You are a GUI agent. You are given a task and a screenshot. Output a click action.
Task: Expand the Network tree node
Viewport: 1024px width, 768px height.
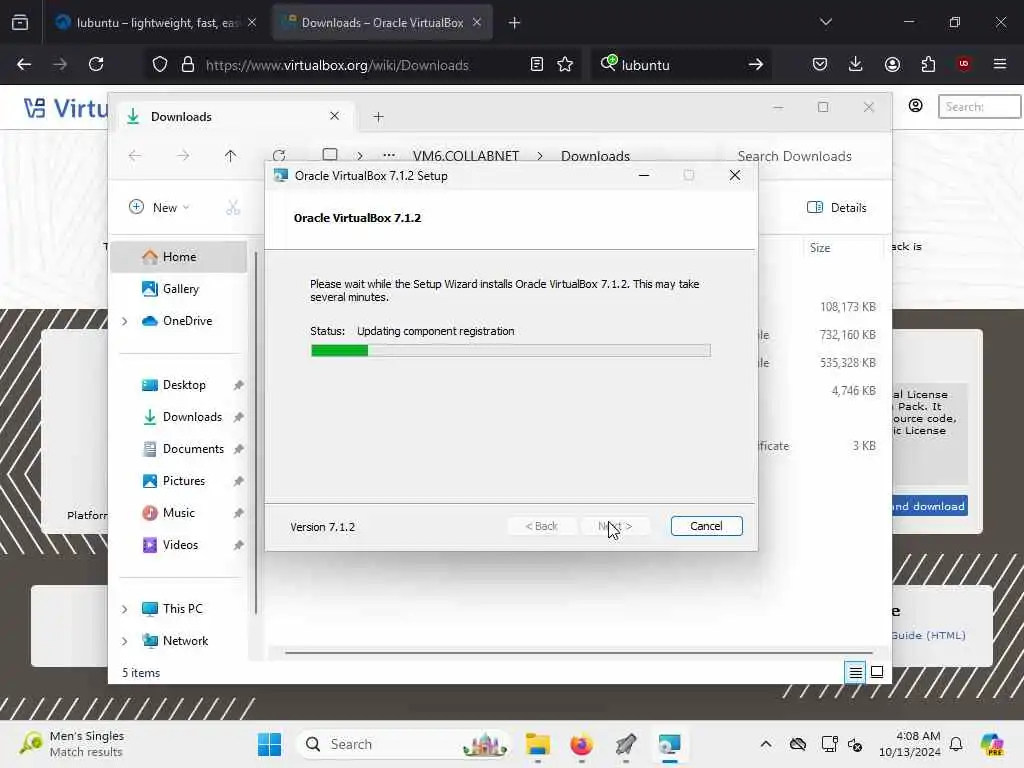pos(124,641)
